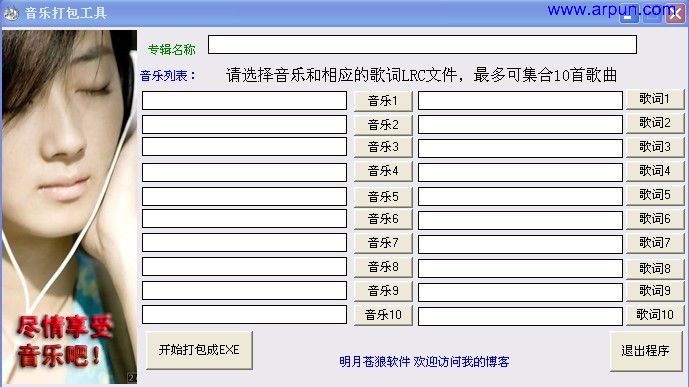The height and width of the screenshot is (387, 689).
Task: Select the lyrics path field beside 歌词3
Action: pyautogui.click(x=520, y=148)
